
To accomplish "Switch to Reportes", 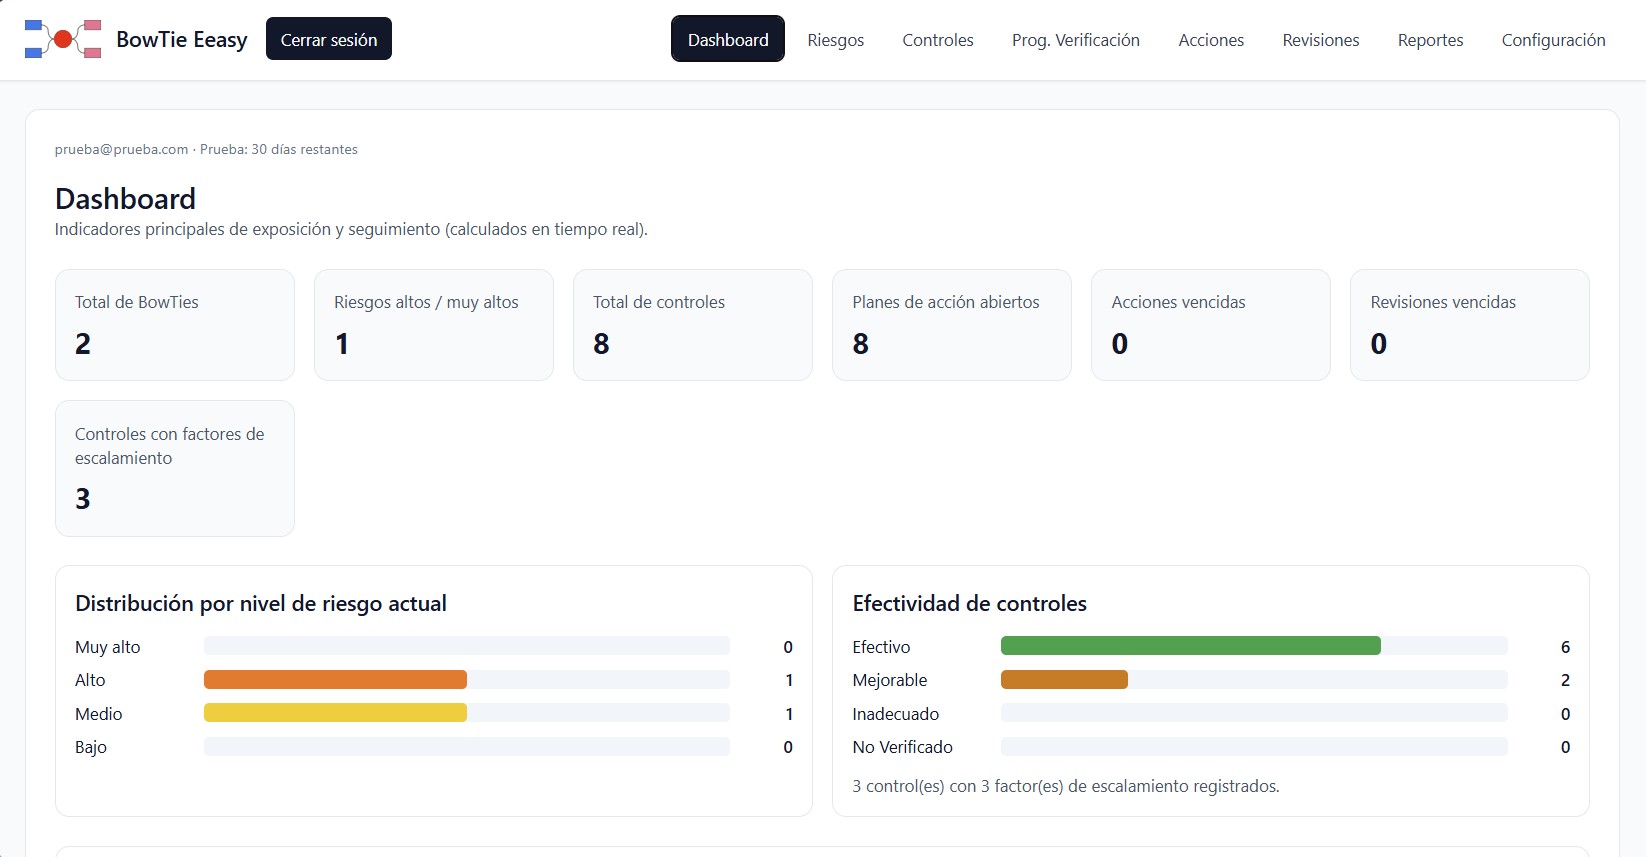I will (x=1430, y=40).
